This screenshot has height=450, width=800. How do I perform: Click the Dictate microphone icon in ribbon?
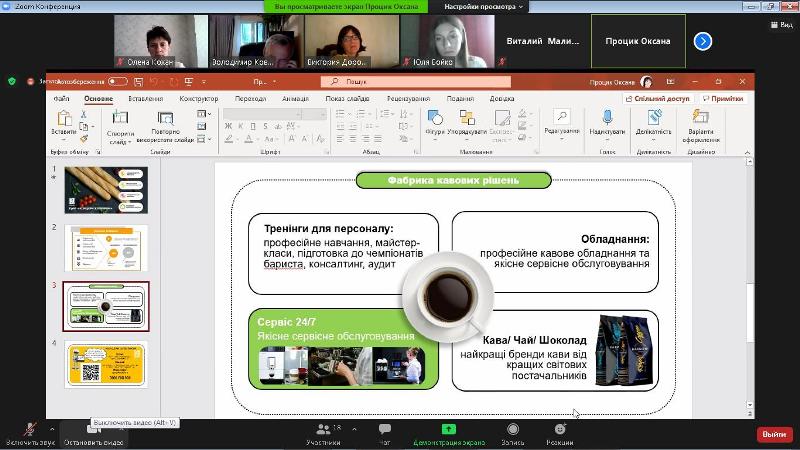pos(607,119)
